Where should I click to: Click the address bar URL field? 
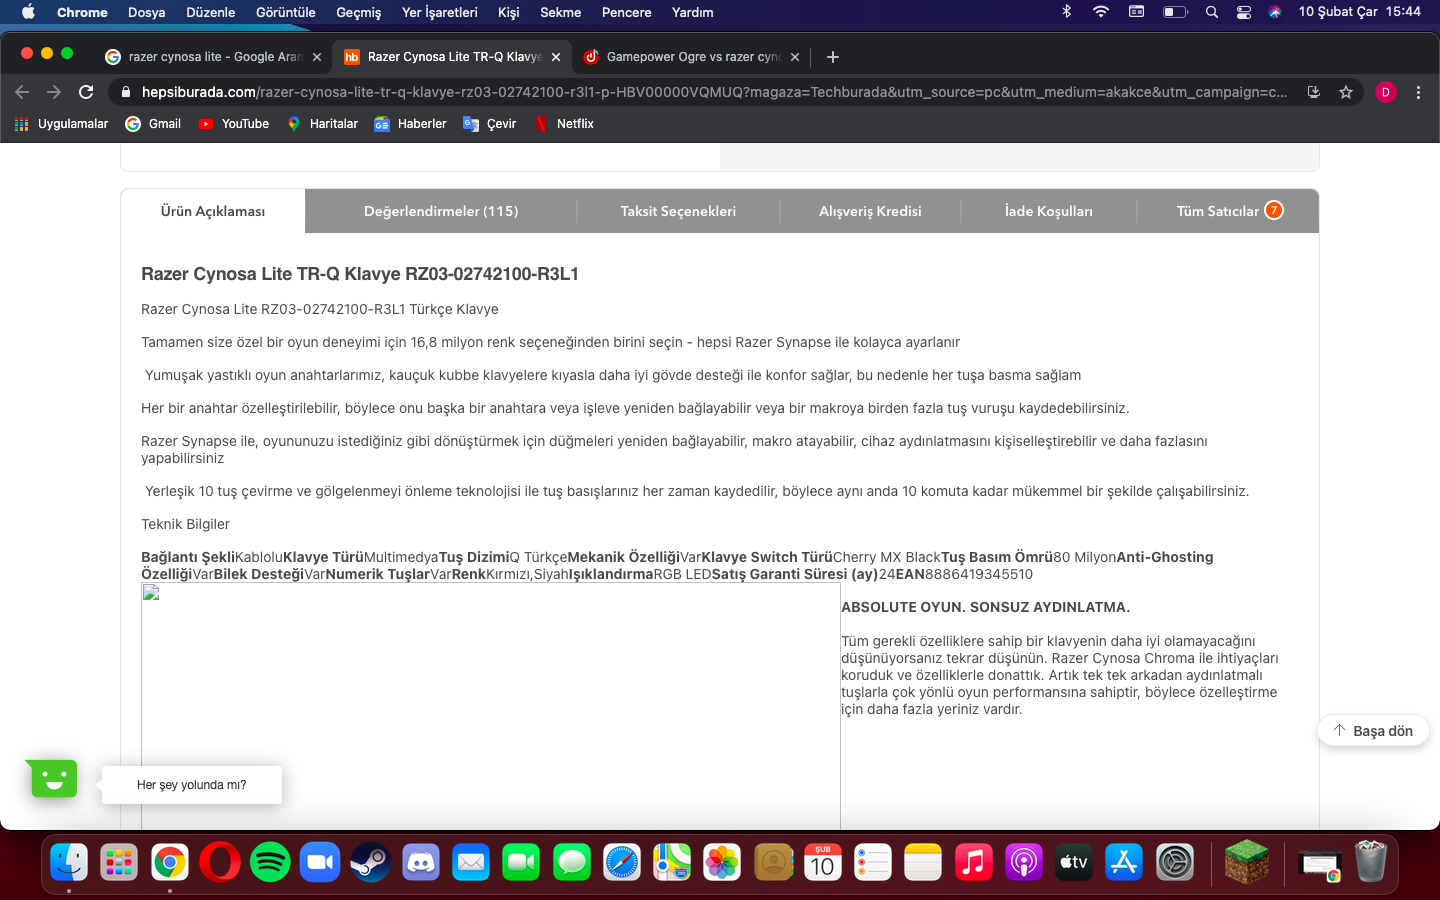[715, 92]
